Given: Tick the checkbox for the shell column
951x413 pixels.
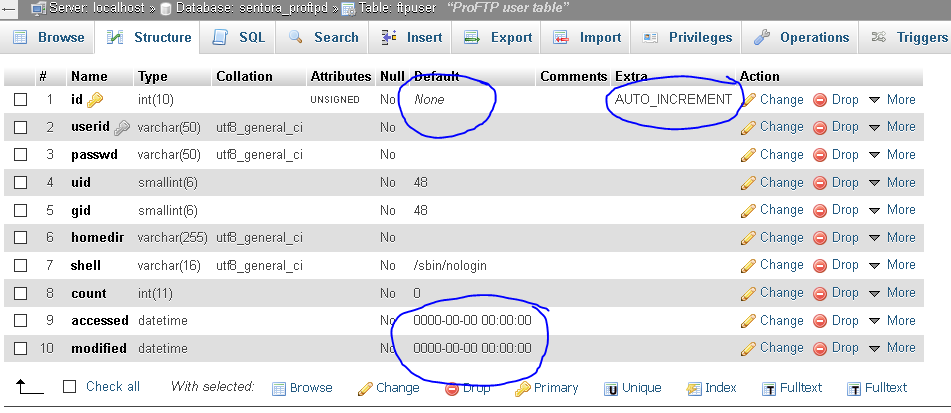Looking at the screenshot, I should [21, 266].
